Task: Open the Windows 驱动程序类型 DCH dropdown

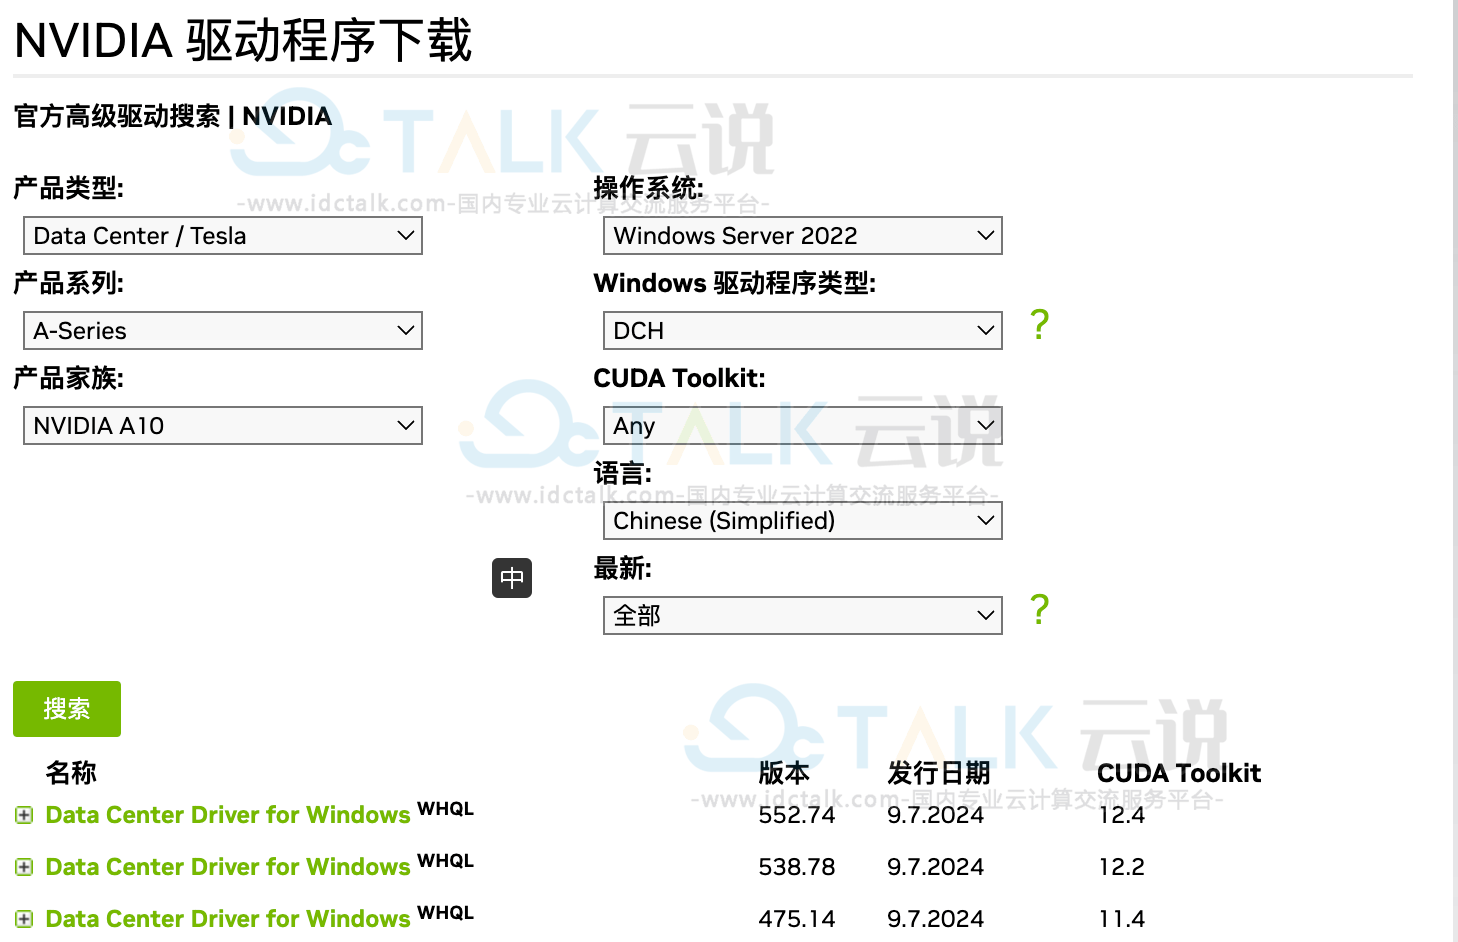Action: tap(803, 331)
